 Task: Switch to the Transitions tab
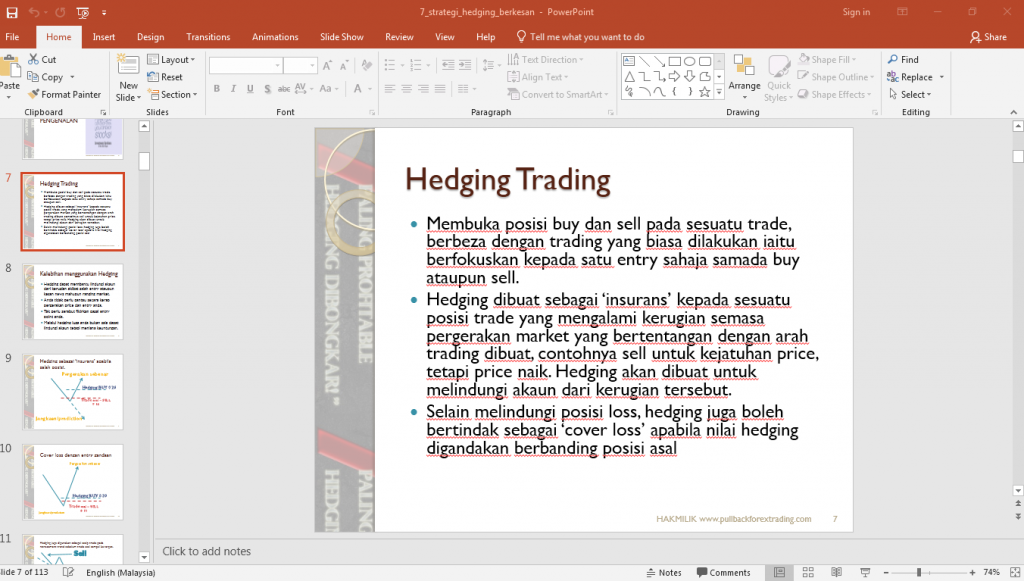click(208, 37)
